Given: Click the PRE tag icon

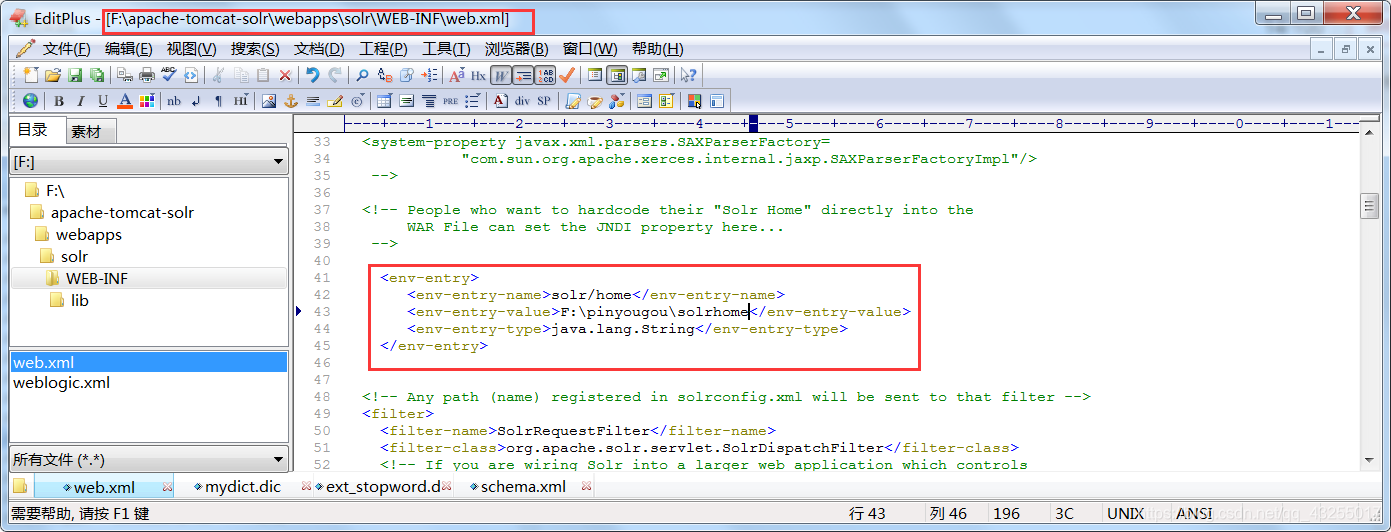Looking at the screenshot, I should (x=450, y=101).
